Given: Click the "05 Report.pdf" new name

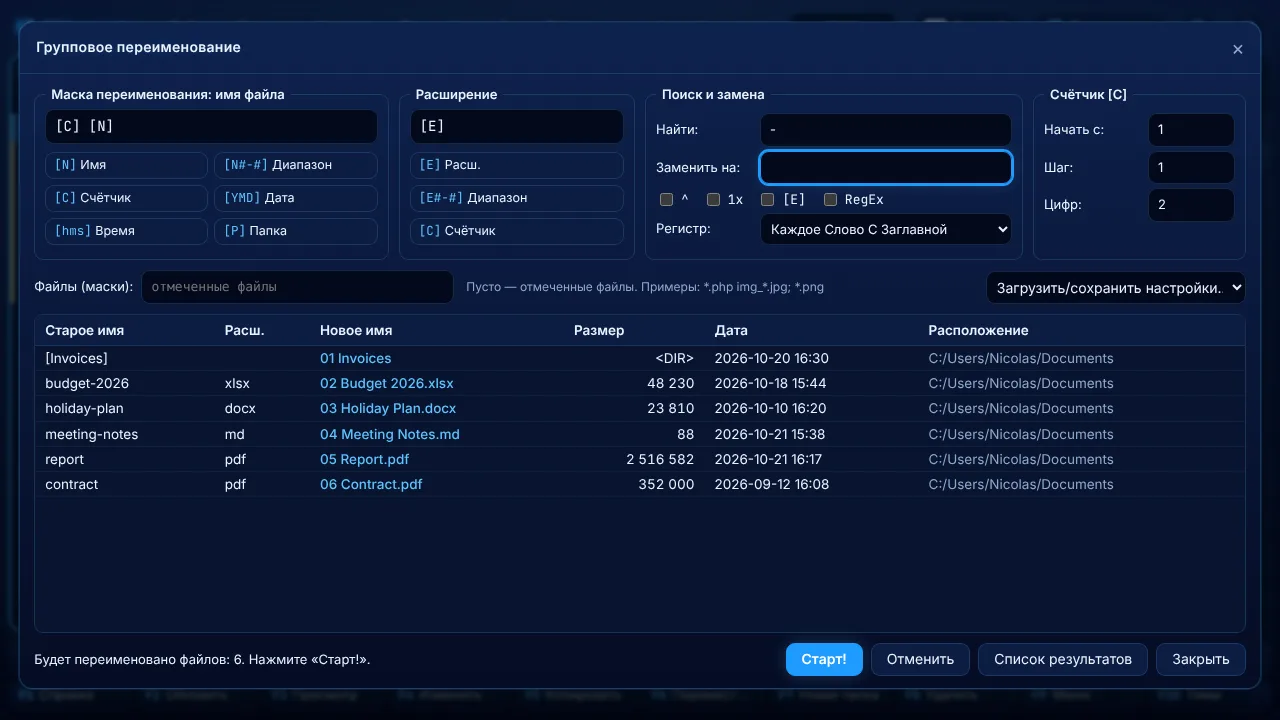Looking at the screenshot, I should point(364,460).
